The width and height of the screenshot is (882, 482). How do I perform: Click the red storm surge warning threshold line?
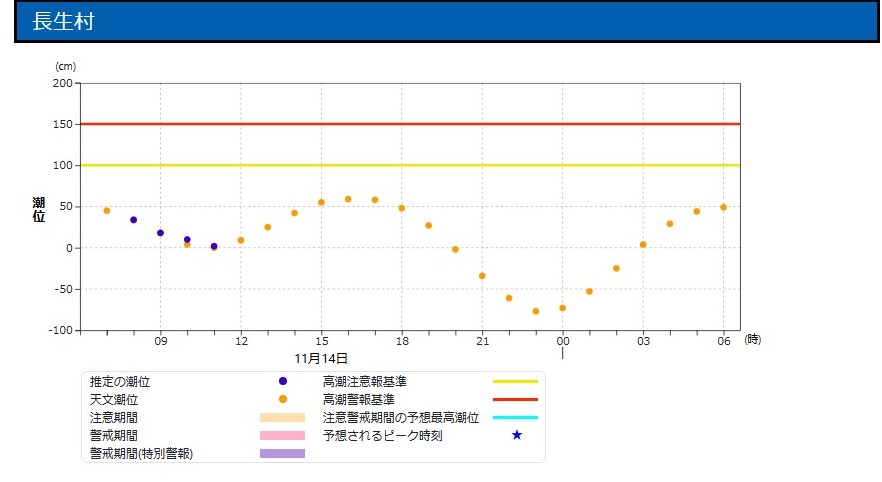pyautogui.click(x=410, y=124)
